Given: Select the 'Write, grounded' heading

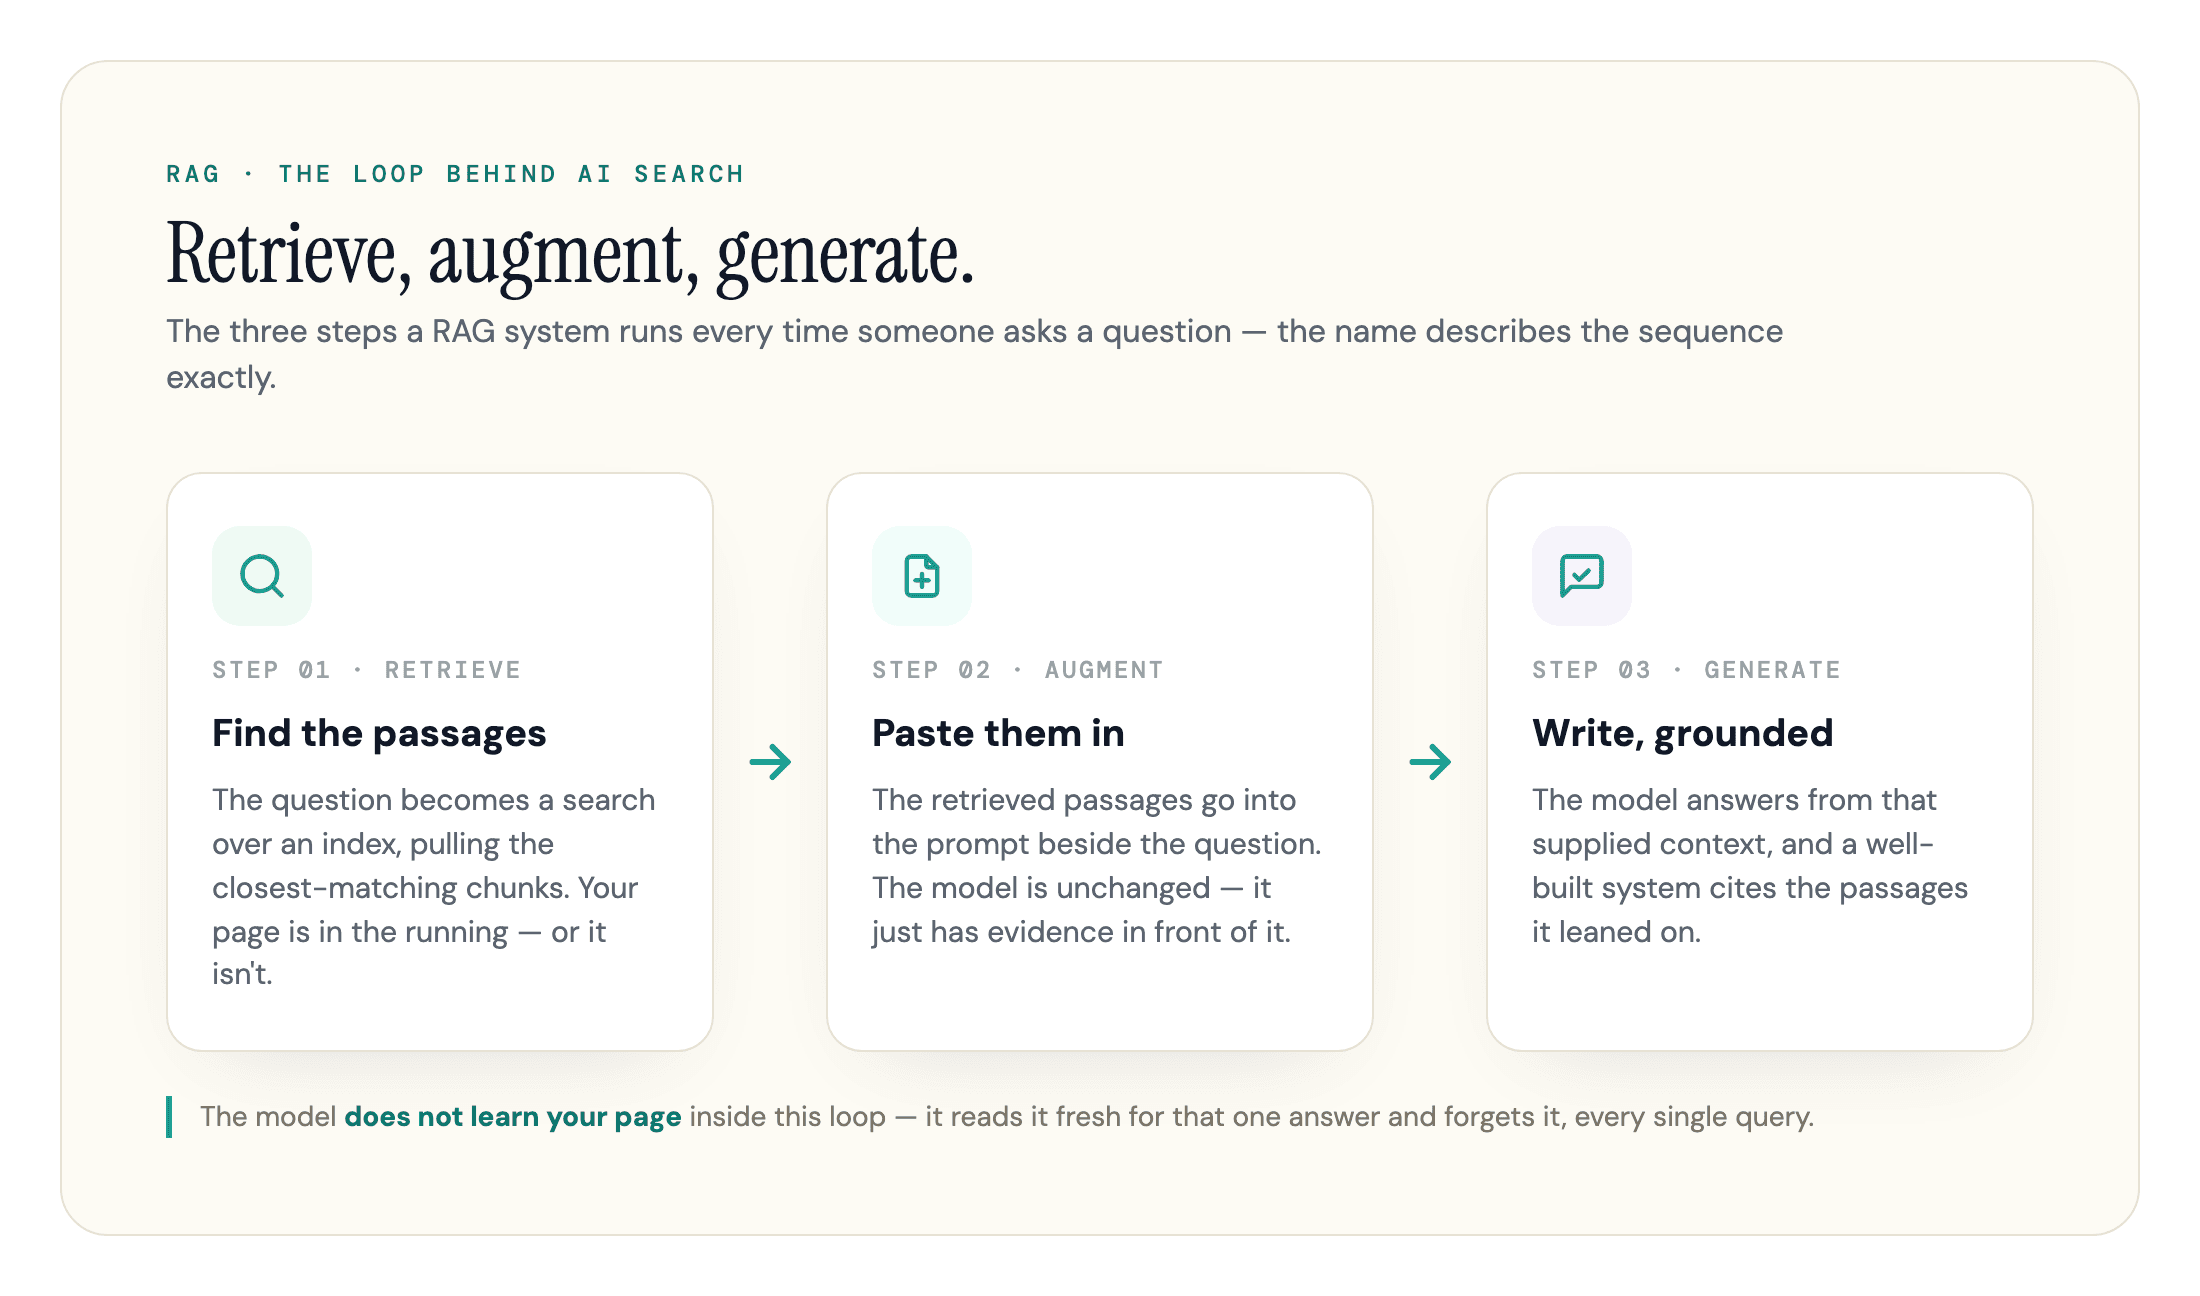Looking at the screenshot, I should (x=1683, y=733).
